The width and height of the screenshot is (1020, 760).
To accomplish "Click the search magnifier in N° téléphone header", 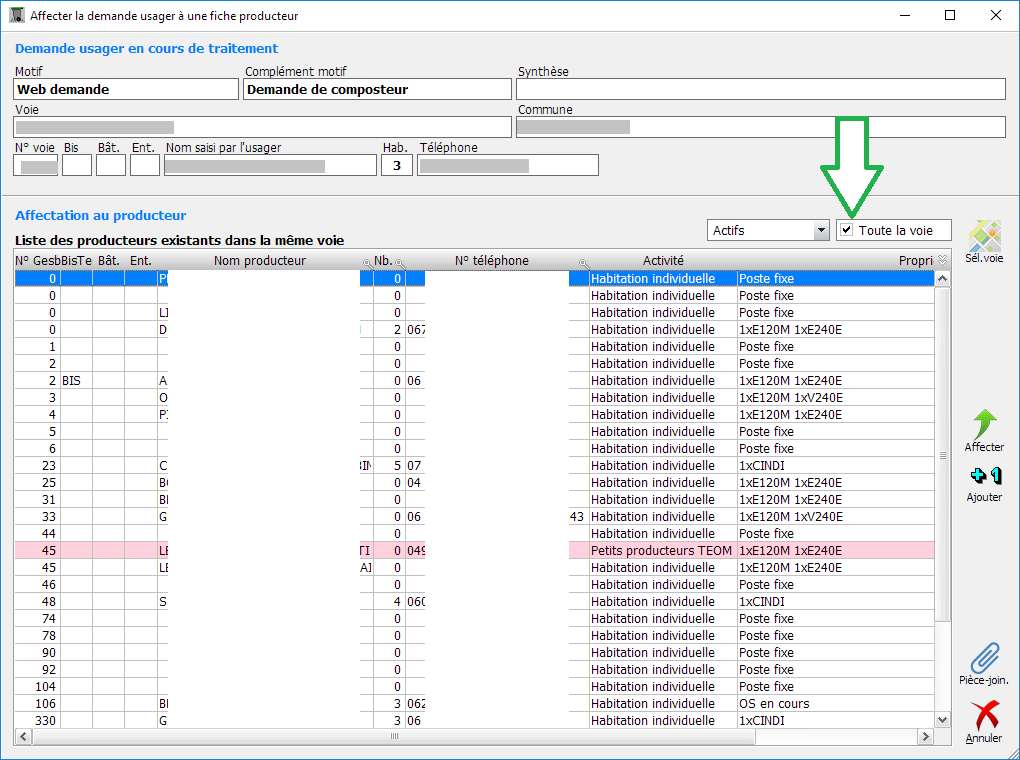I will (x=583, y=262).
